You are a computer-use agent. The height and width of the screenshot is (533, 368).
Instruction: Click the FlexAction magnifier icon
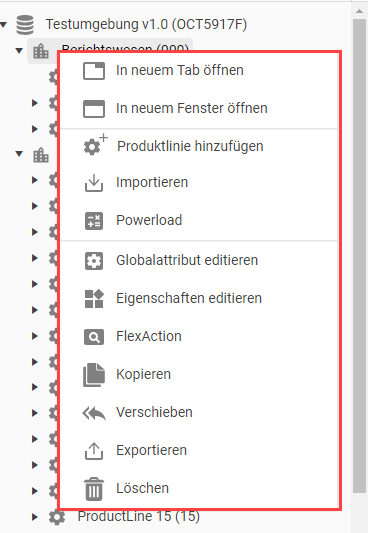click(94, 337)
